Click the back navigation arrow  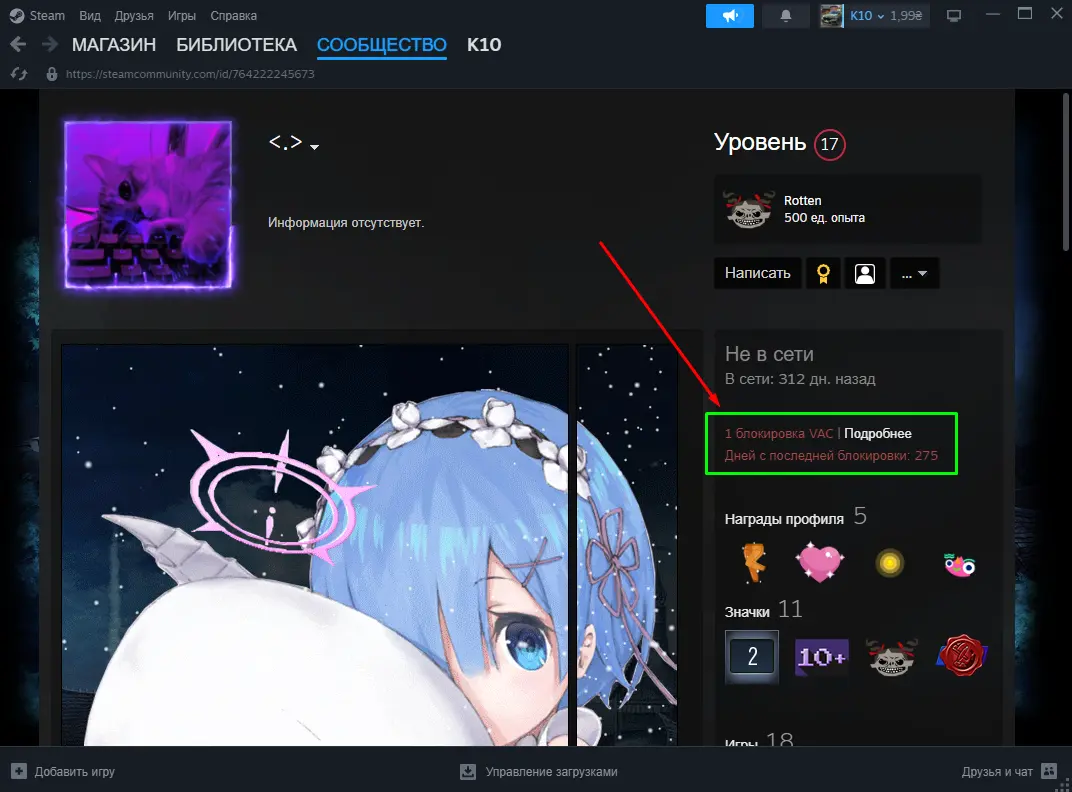pos(18,45)
